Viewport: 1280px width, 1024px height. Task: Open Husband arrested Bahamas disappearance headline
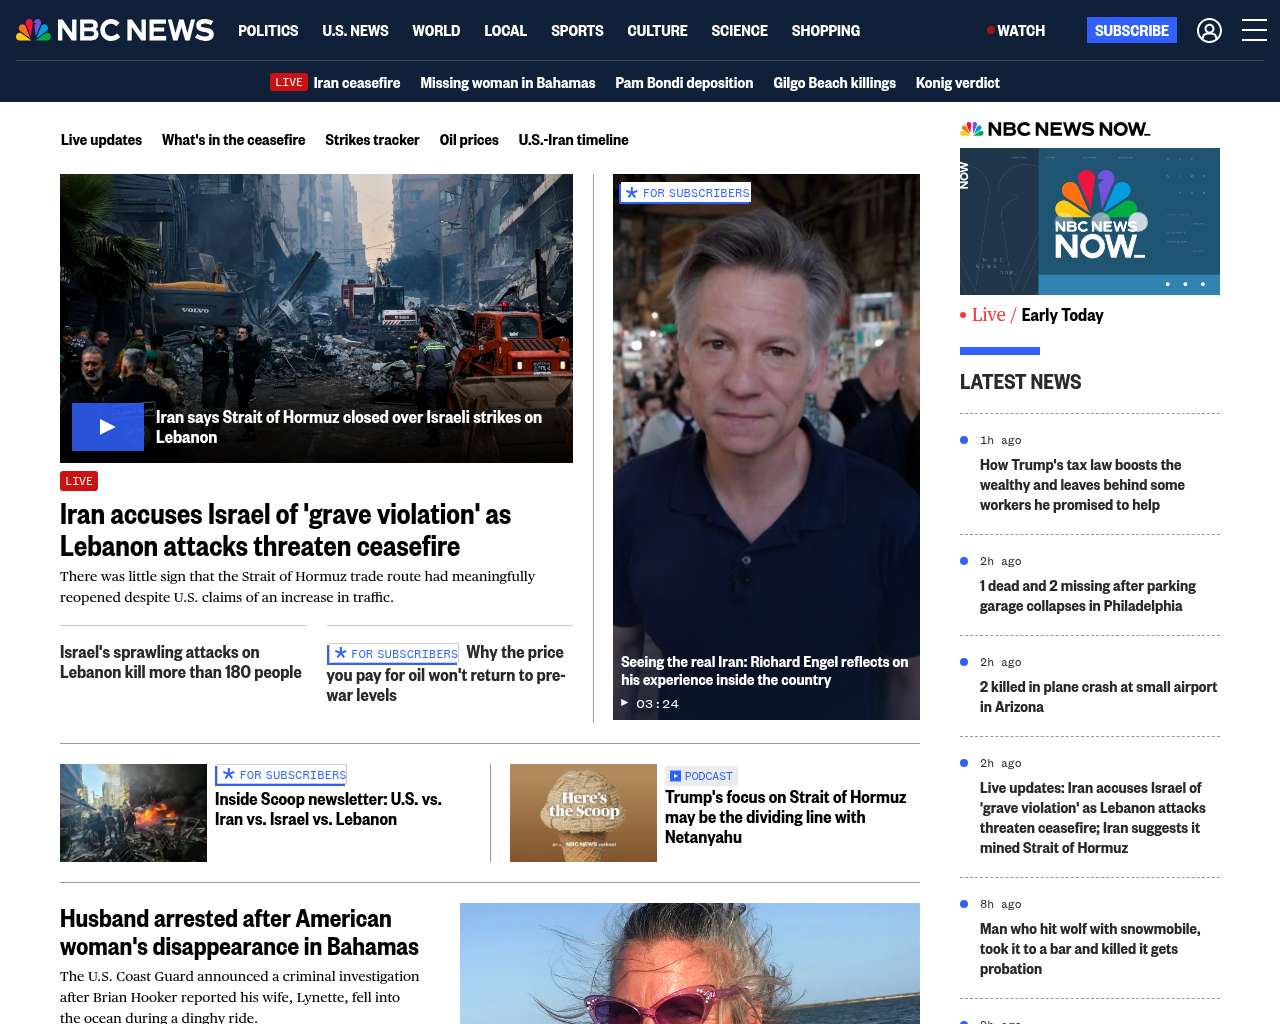(x=239, y=932)
